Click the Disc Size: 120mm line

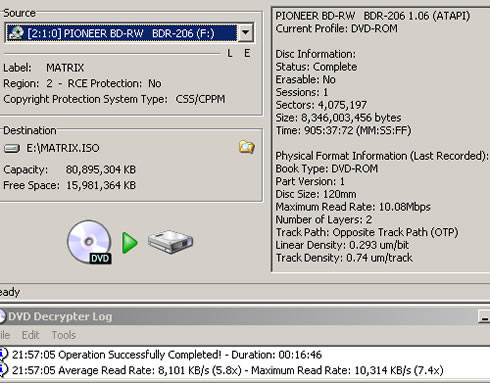point(316,194)
